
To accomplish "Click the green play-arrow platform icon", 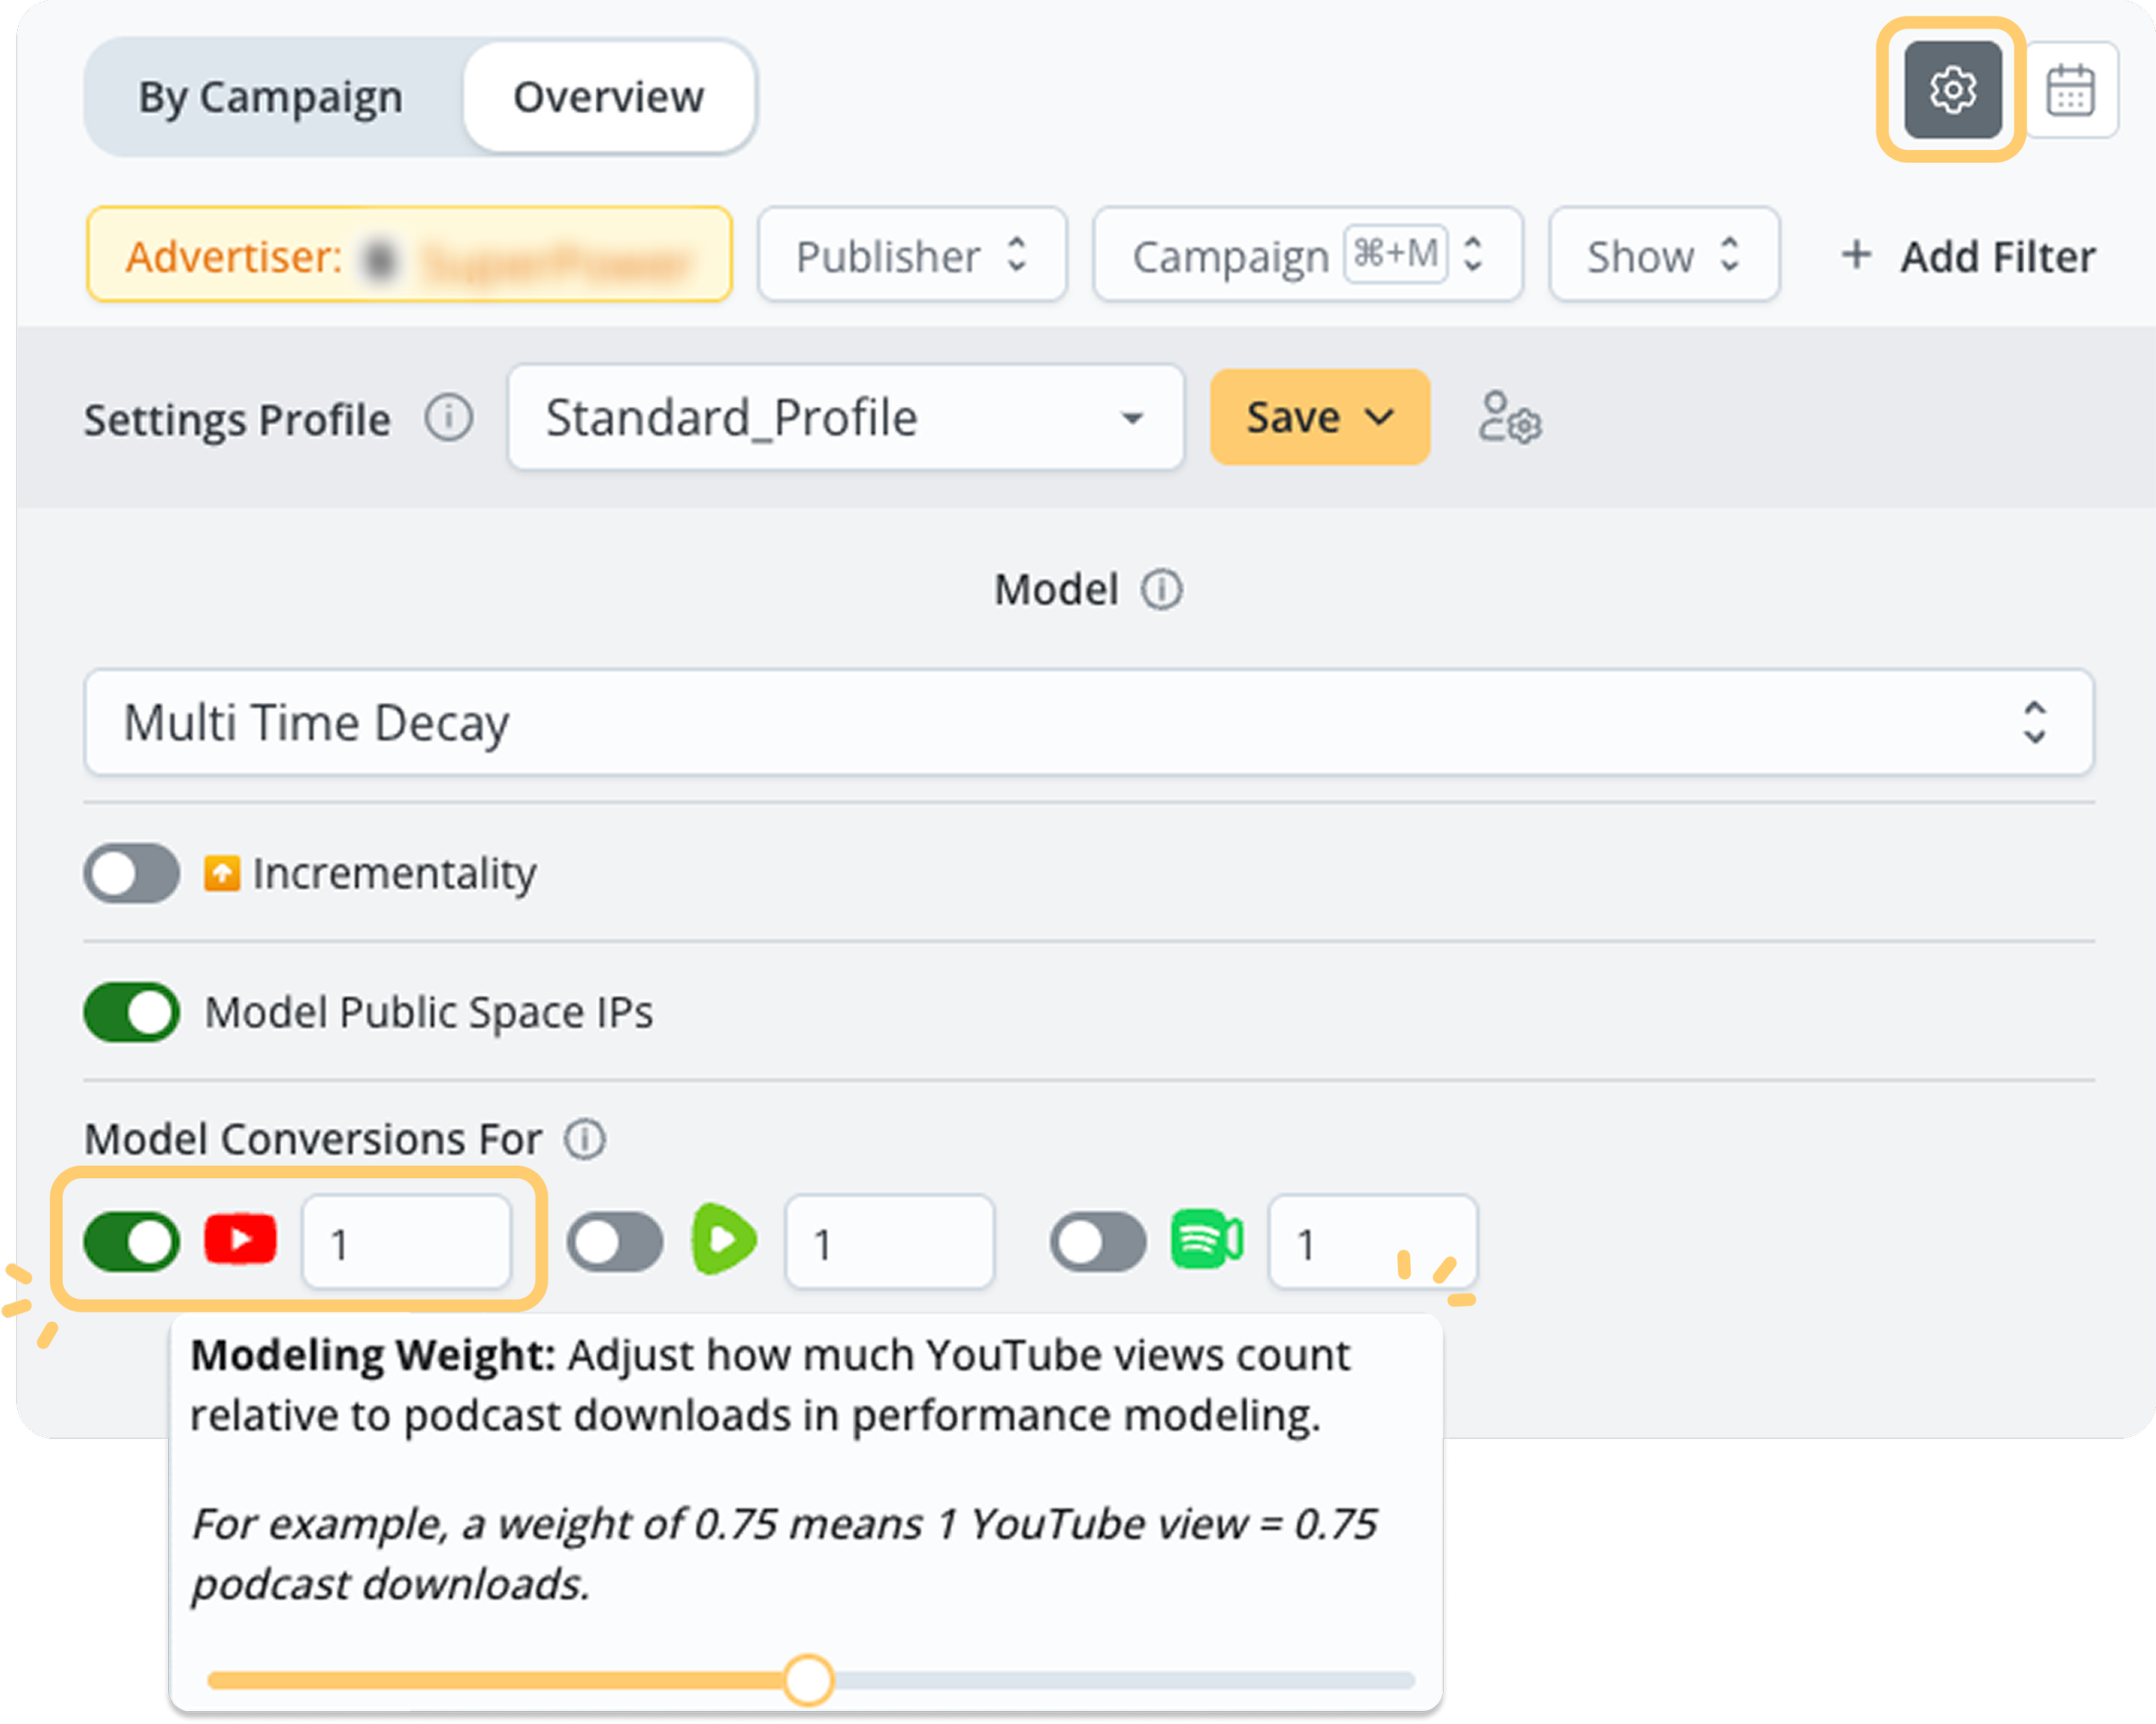I will [723, 1240].
